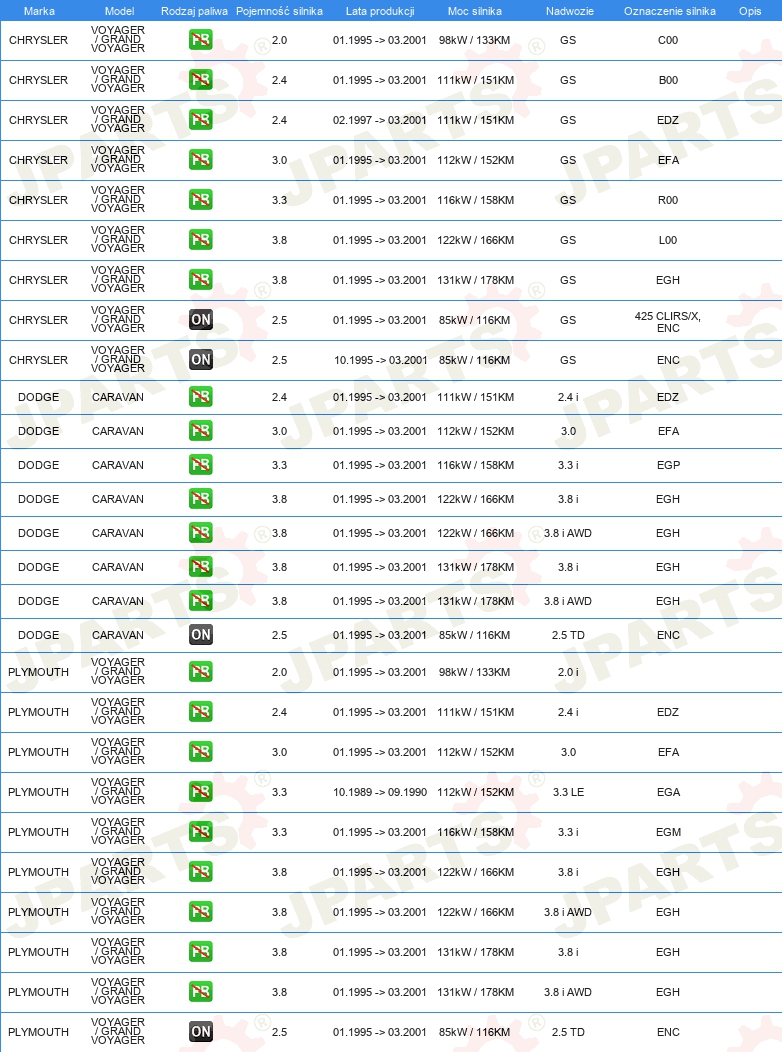Click the Model column header

coord(119,11)
